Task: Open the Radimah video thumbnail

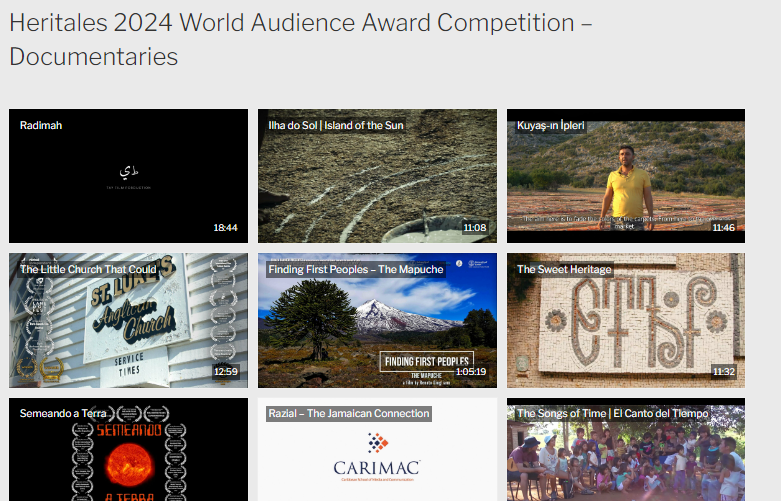Action: 129,176
